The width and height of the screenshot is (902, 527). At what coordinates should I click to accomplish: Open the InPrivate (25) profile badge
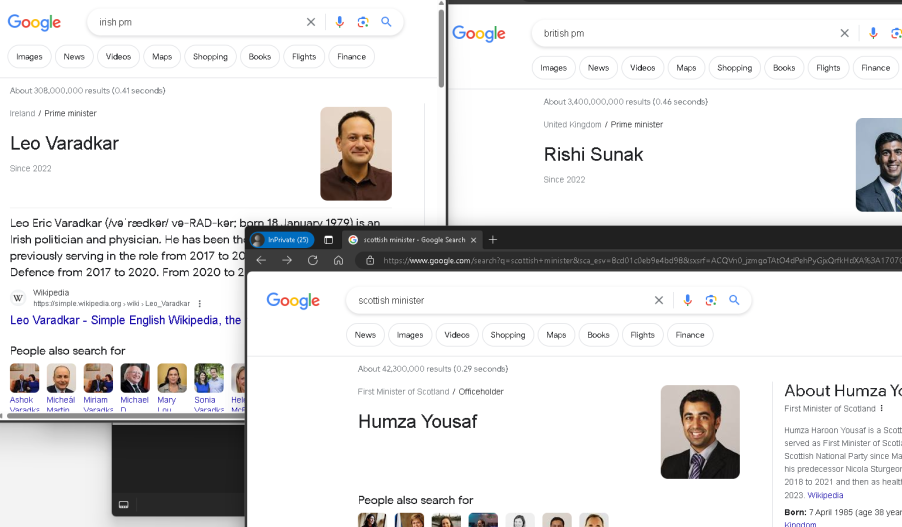coord(282,240)
